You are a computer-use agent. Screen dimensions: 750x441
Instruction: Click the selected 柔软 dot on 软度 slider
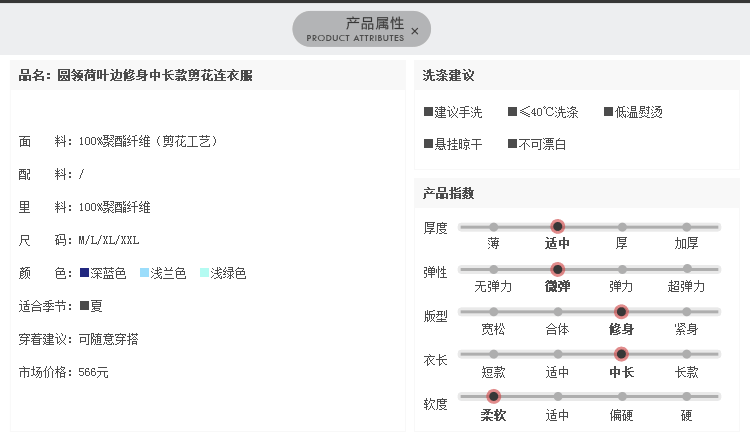click(x=493, y=396)
